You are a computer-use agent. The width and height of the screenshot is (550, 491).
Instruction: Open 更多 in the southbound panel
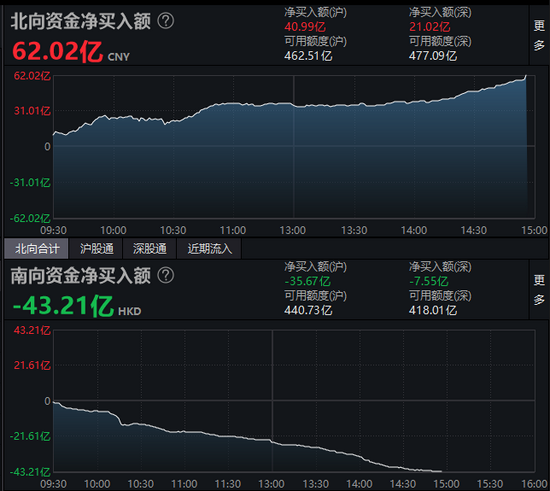(x=539, y=290)
